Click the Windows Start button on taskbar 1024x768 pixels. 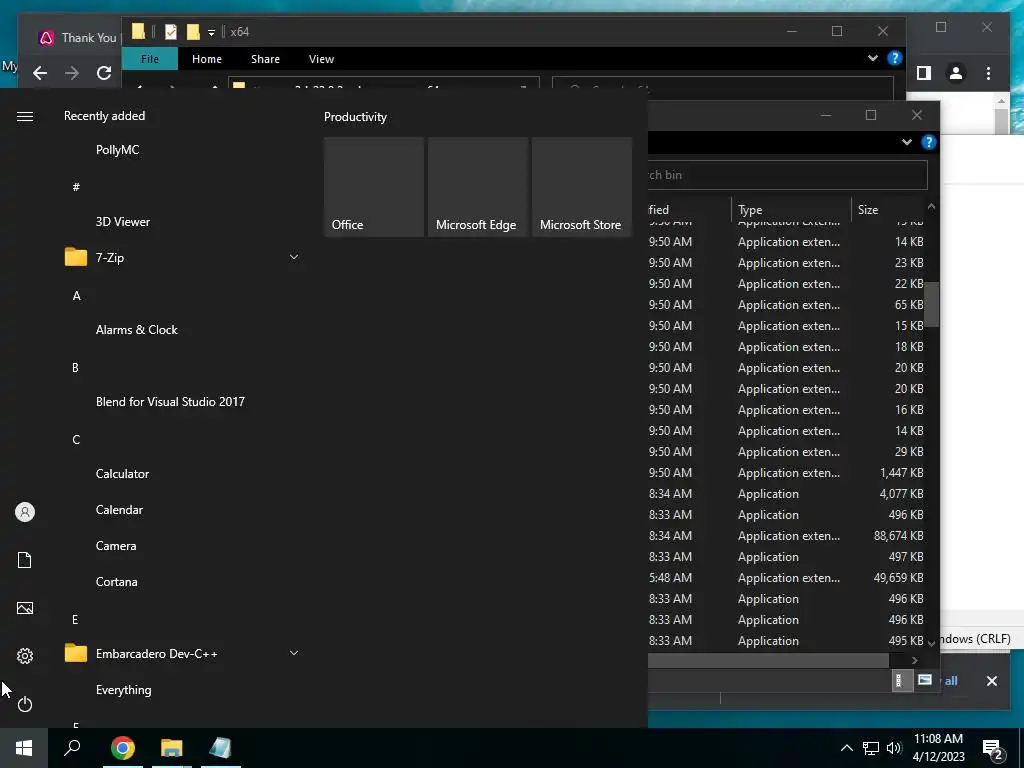coord(24,748)
